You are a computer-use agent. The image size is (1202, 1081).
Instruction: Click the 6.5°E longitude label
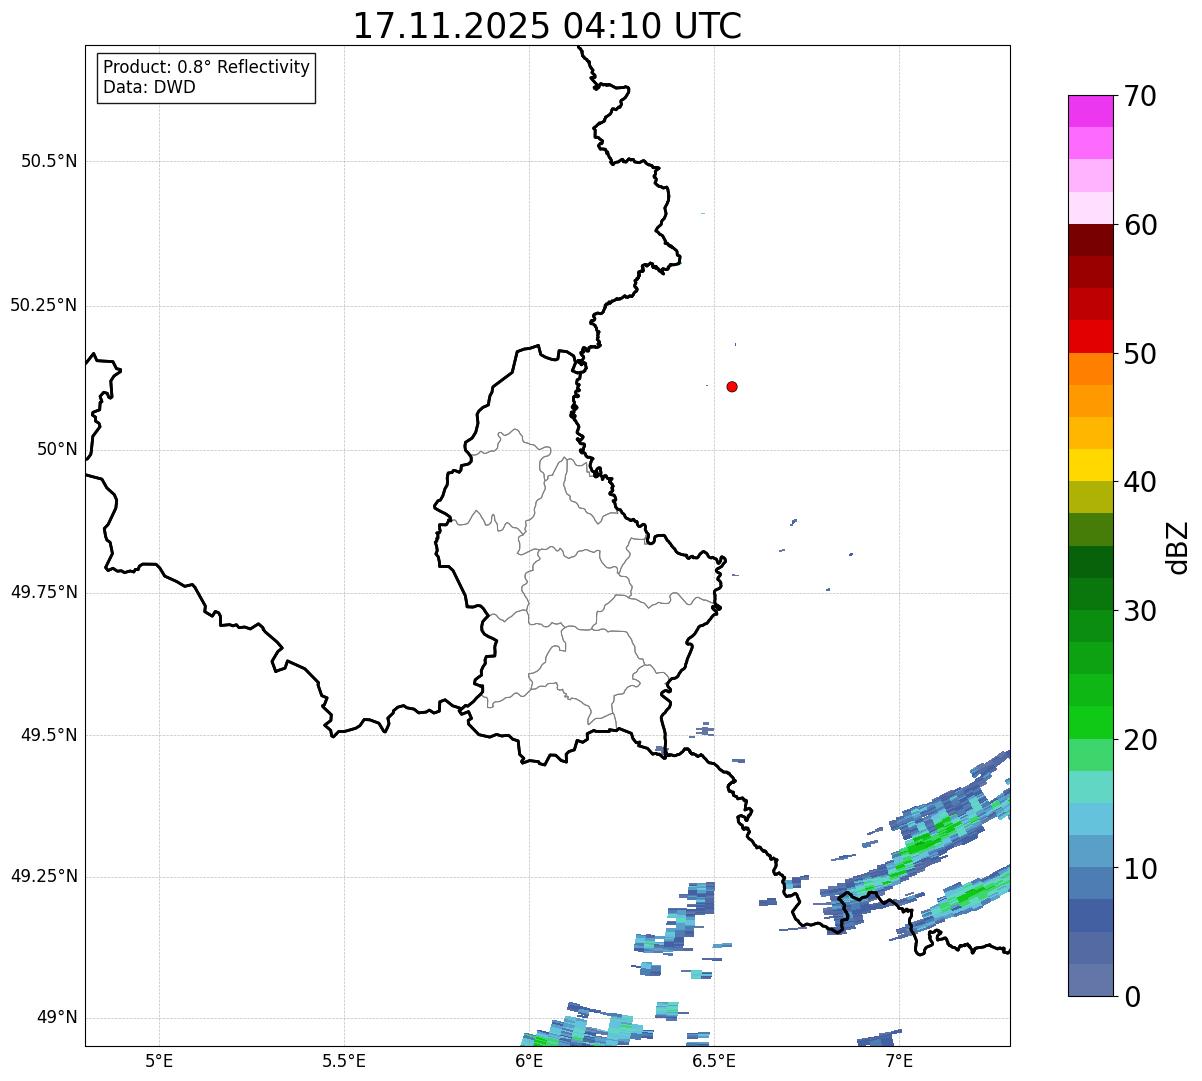(714, 1060)
